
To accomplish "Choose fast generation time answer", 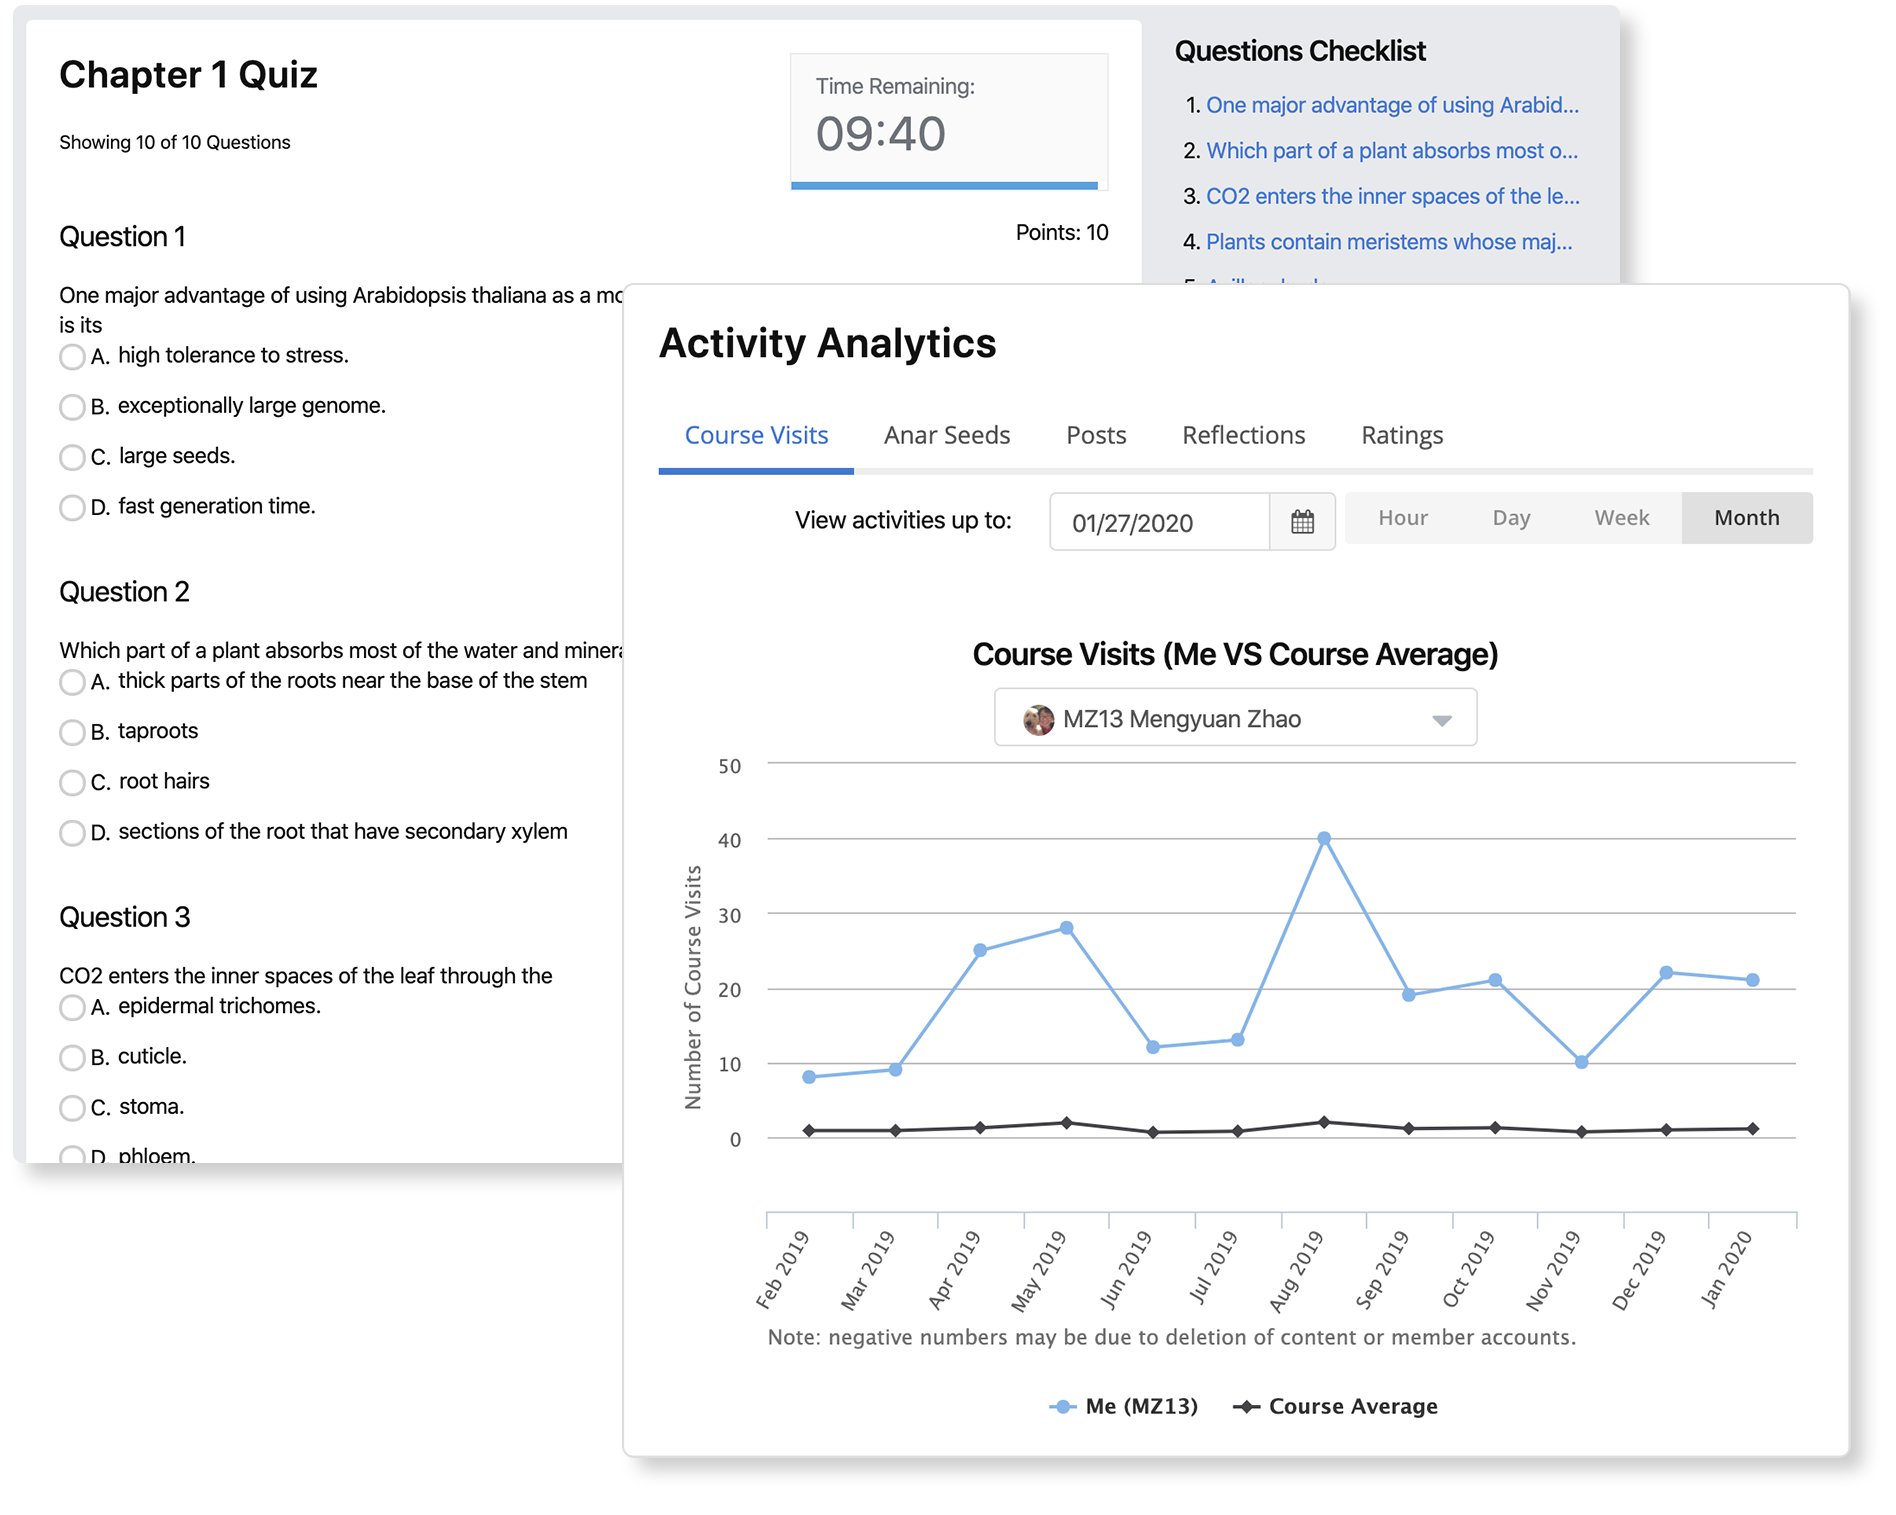I will pos(72,507).
